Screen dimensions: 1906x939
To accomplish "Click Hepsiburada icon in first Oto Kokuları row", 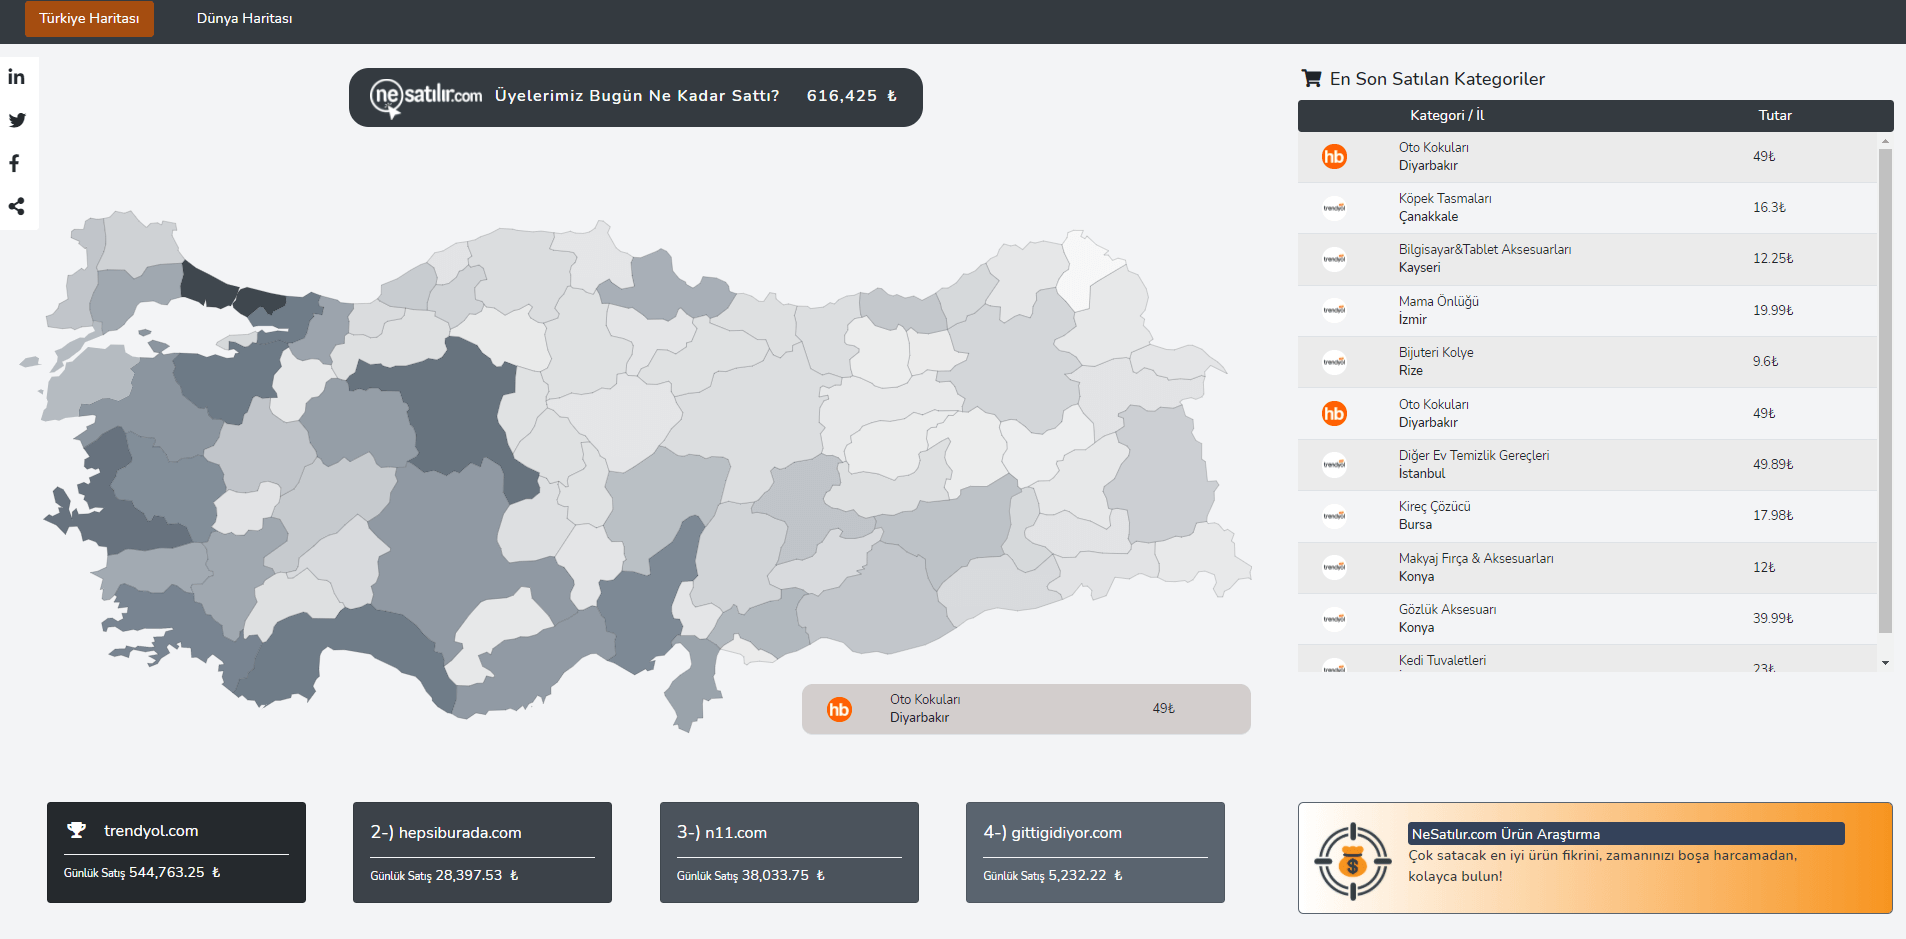I will click(1334, 156).
